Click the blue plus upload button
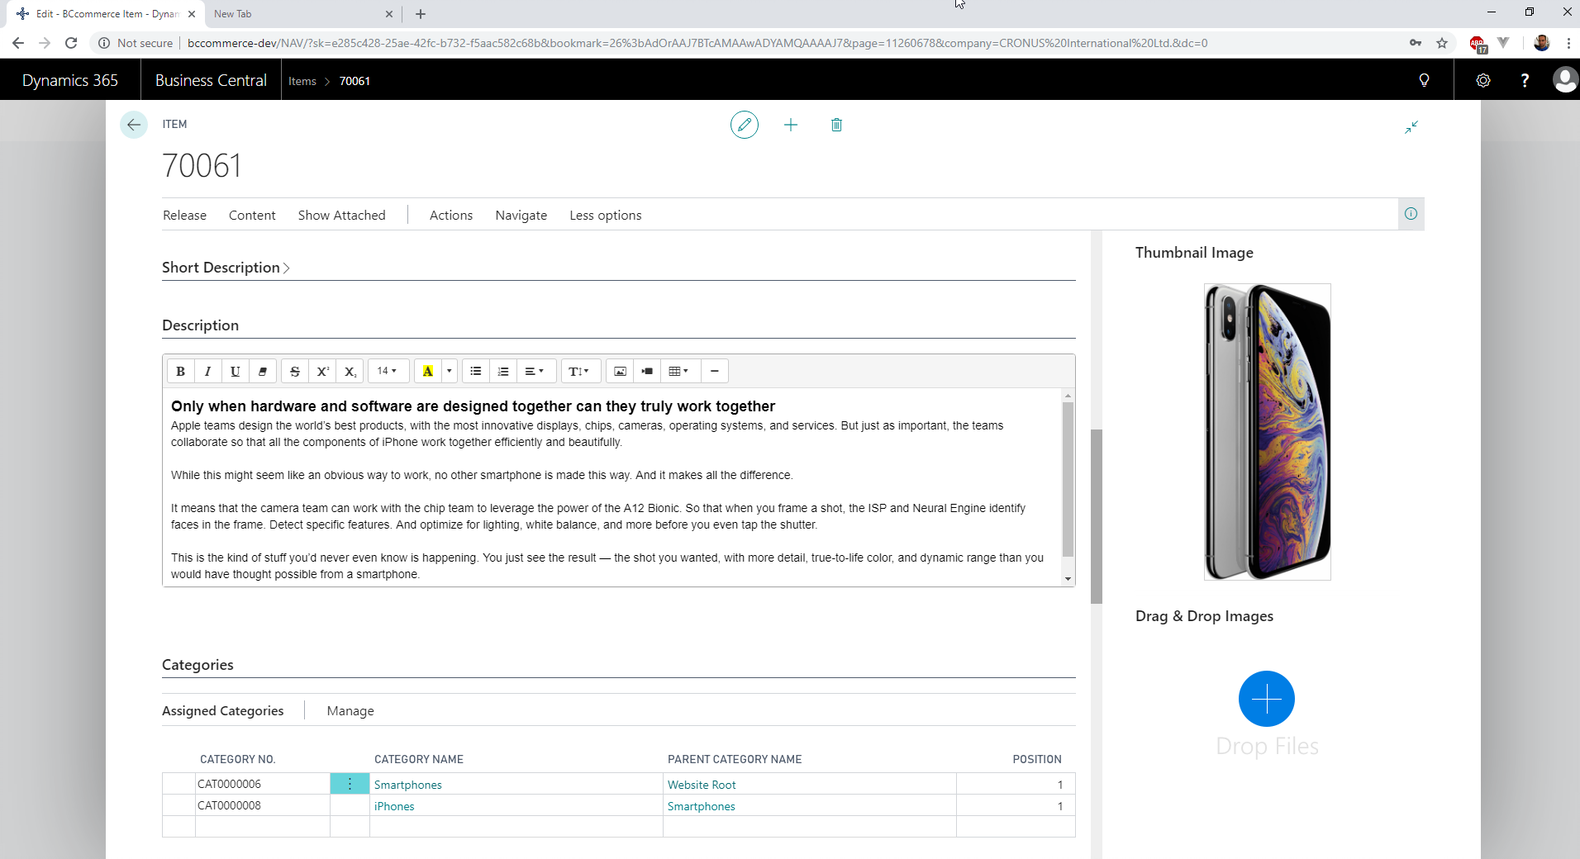 coord(1267,699)
